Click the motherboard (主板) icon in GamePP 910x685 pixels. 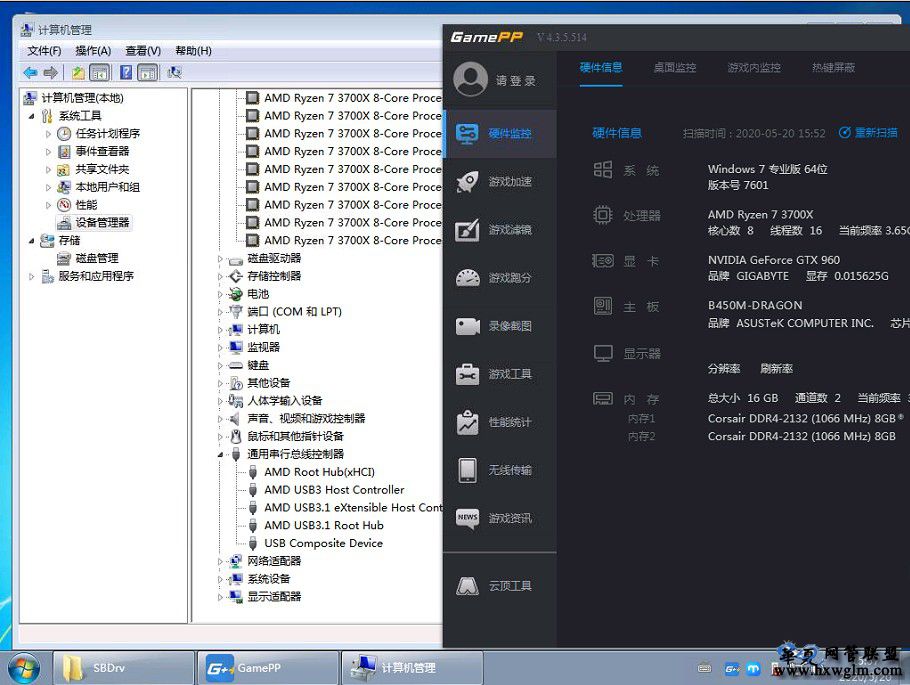click(x=602, y=306)
